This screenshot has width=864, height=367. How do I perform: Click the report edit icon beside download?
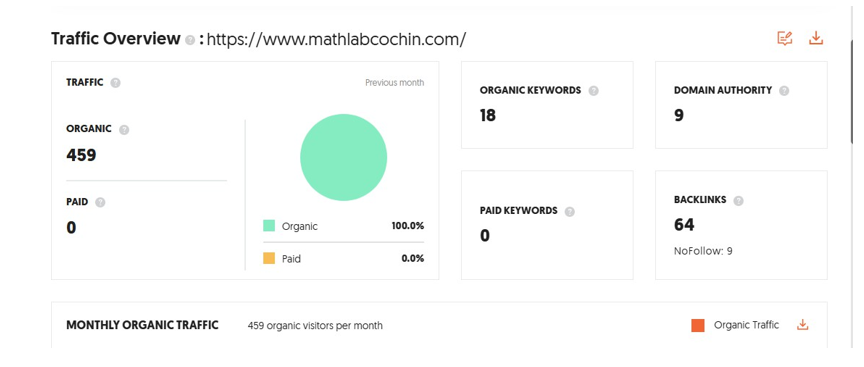[x=785, y=38]
